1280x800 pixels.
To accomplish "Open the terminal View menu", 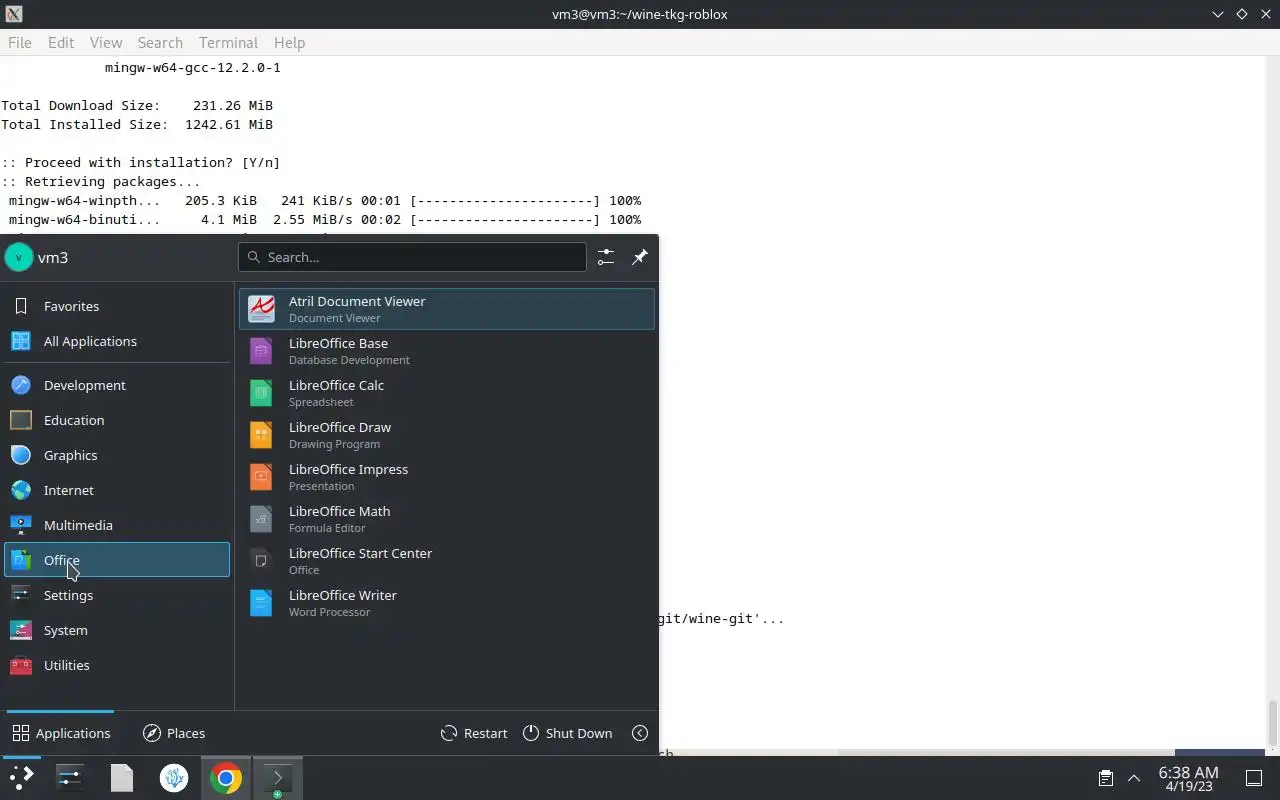I will (106, 42).
